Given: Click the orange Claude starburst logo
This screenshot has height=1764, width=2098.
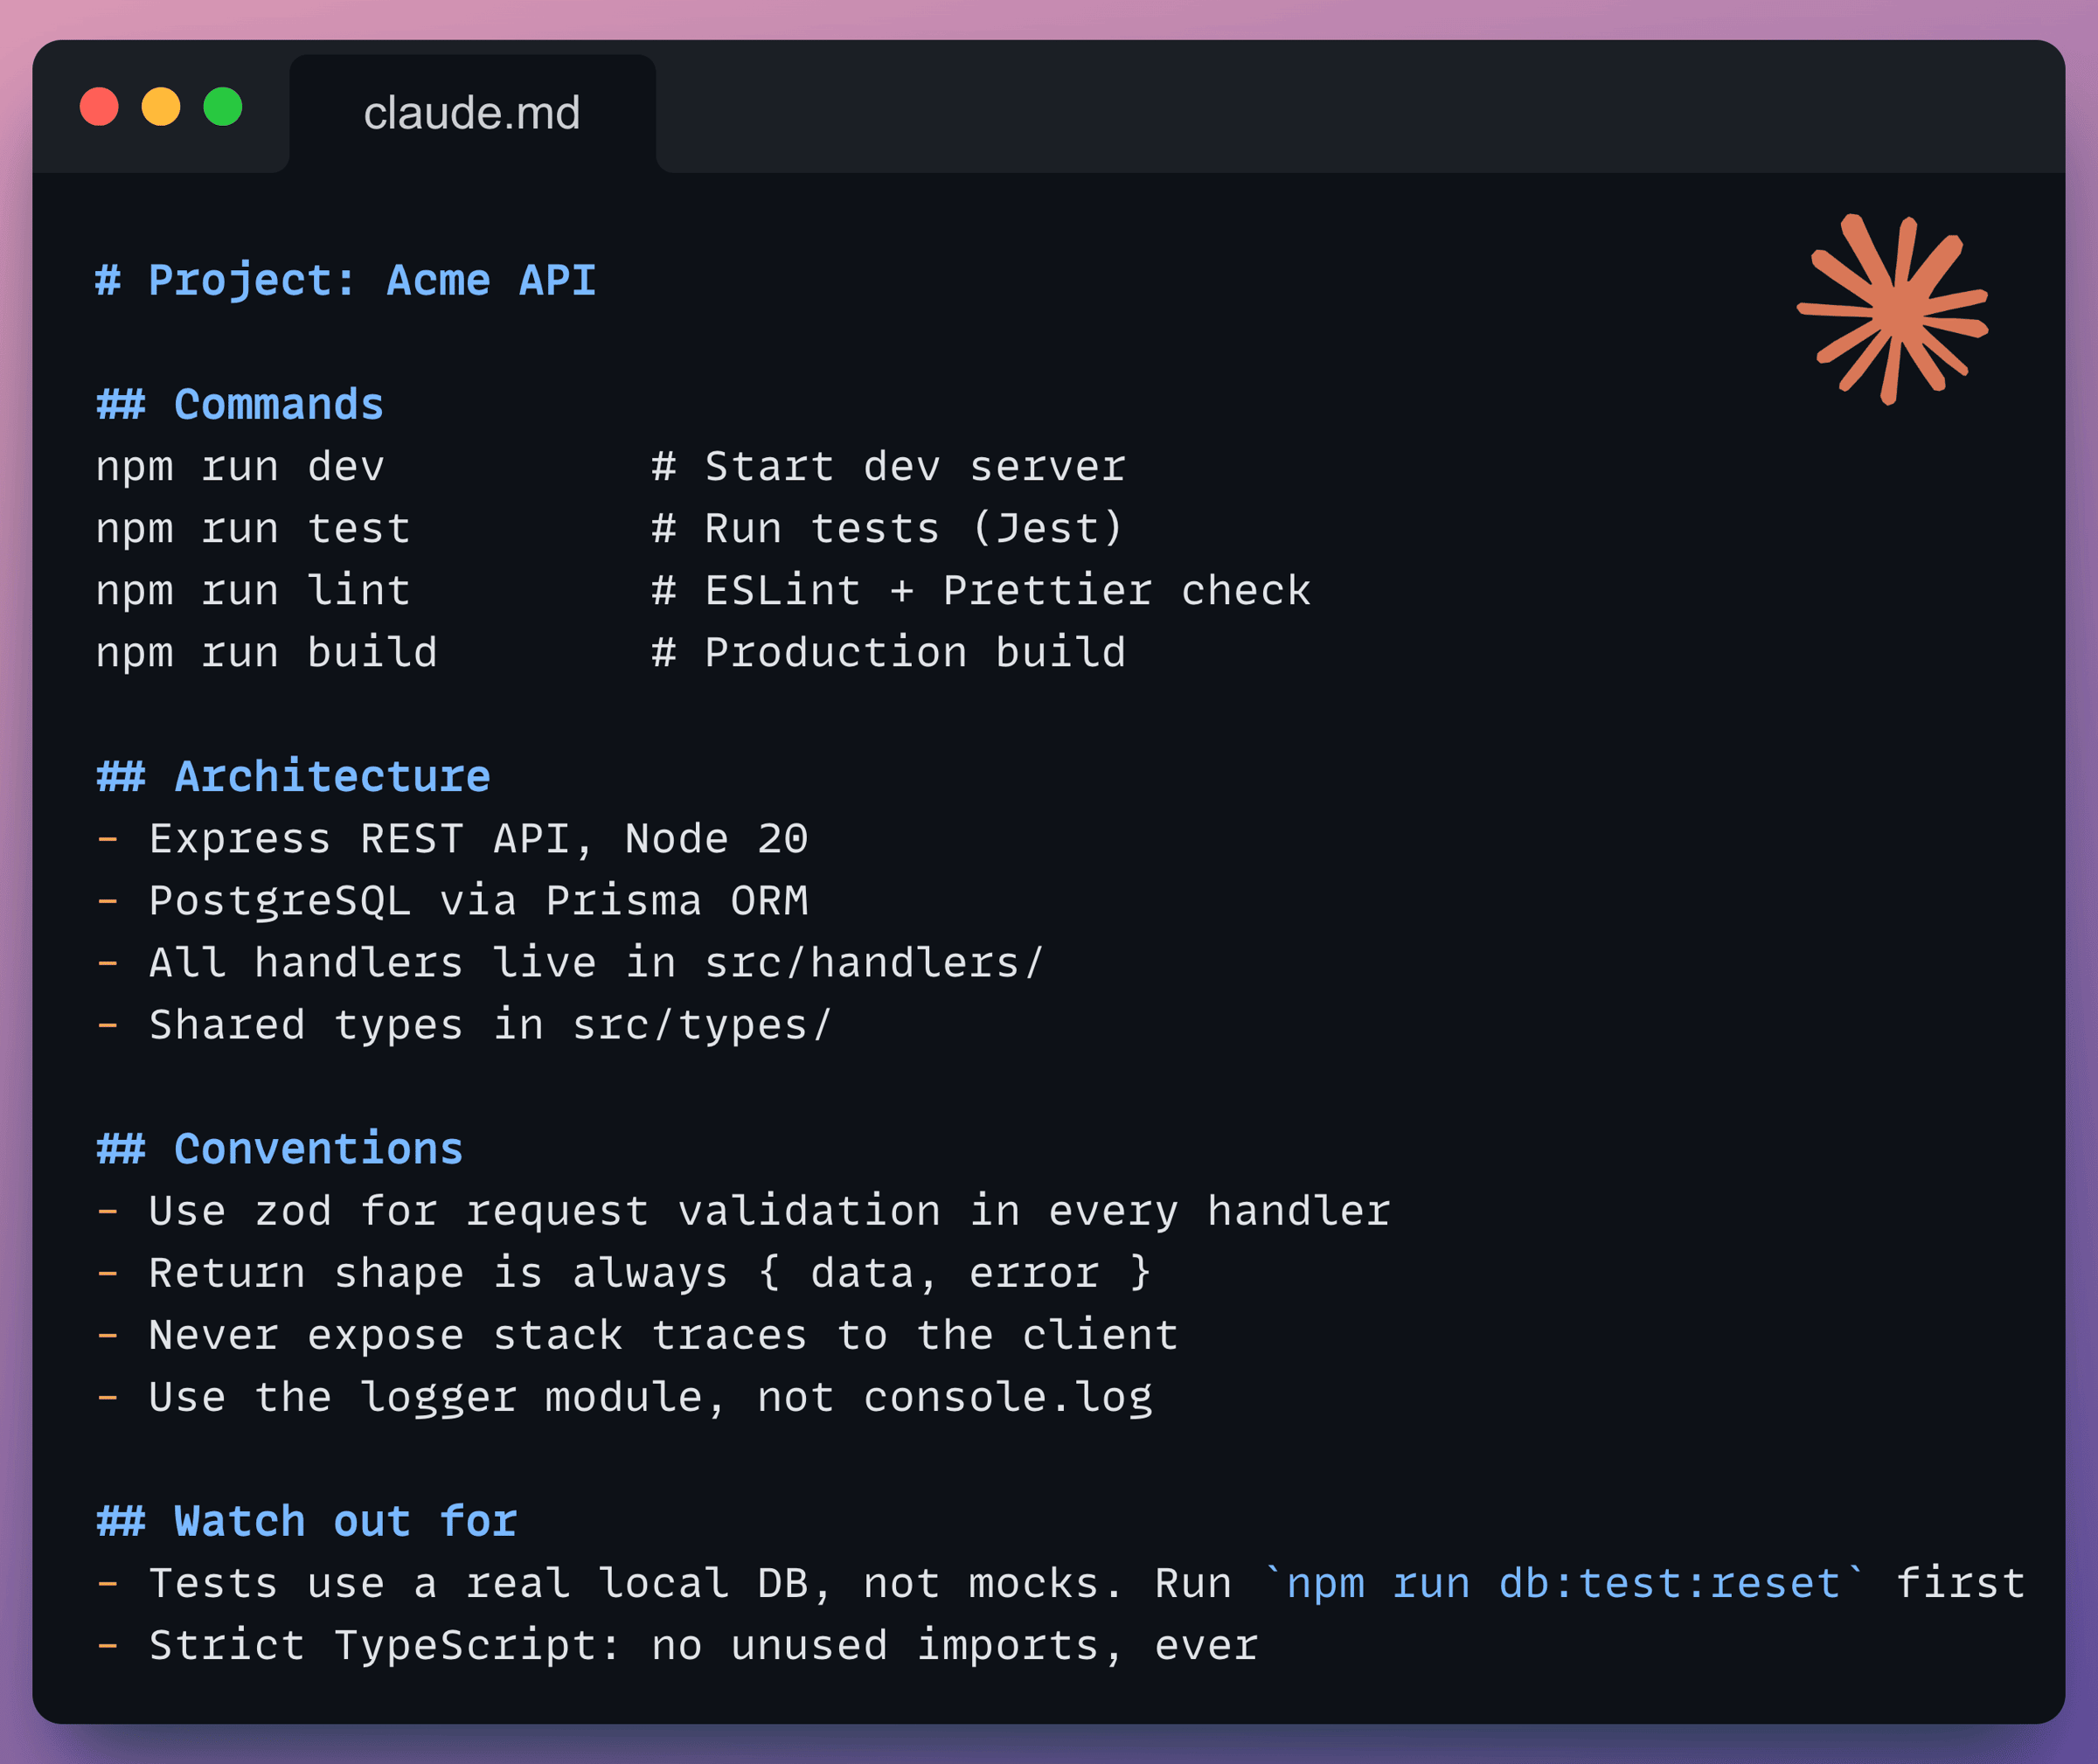Looking at the screenshot, I should point(1892,309).
